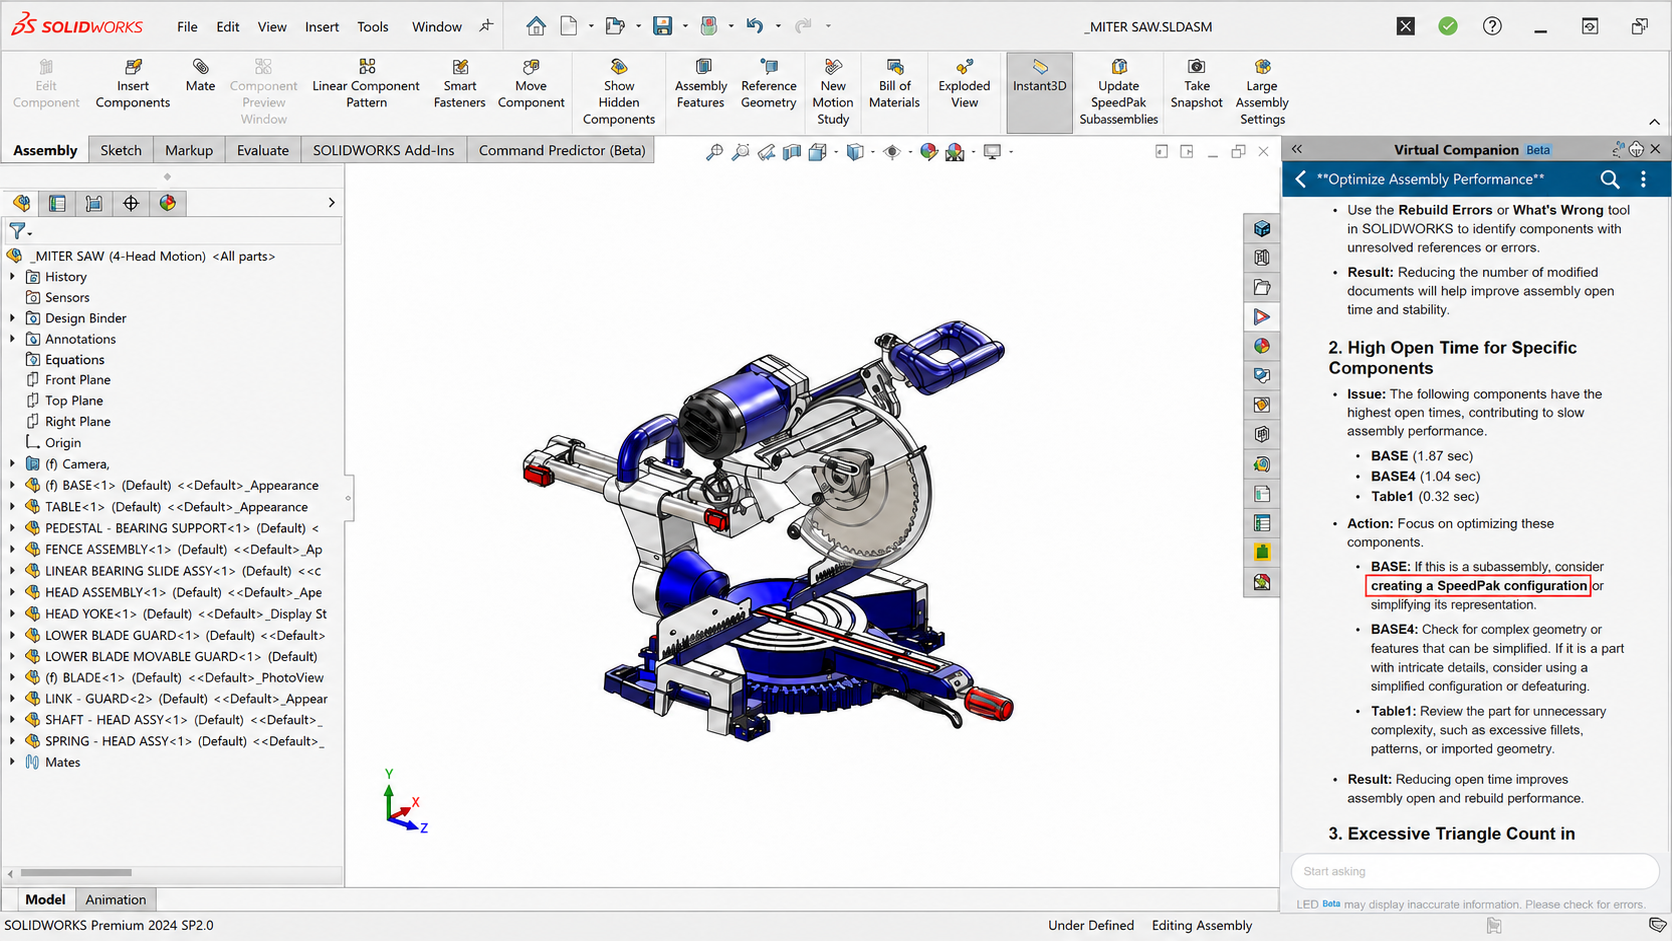The height and width of the screenshot is (941, 1672).
Task: Open the FeatureManager design tree tab
Action: coord(22,203)
